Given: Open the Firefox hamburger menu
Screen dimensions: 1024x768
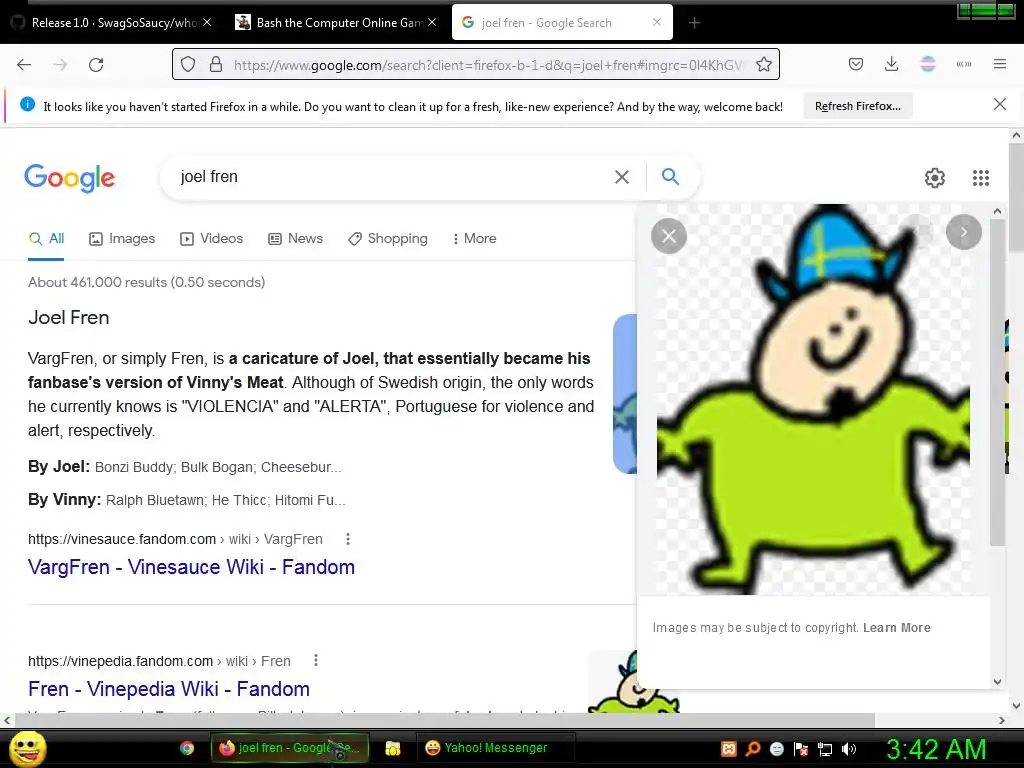Looking at the screenshot, I should coord(999,64).
